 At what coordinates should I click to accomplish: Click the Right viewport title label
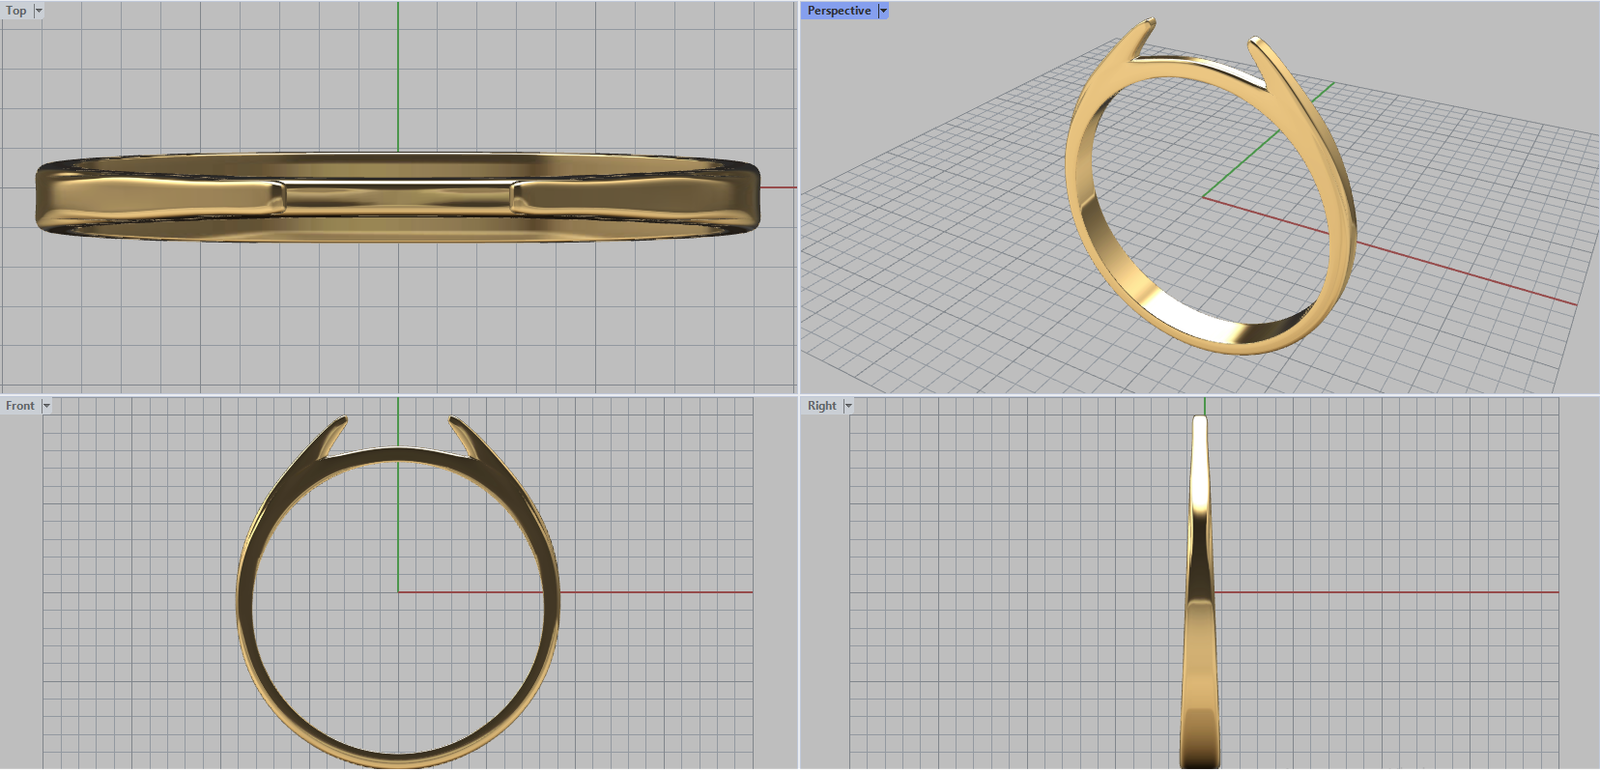point(821,406)
